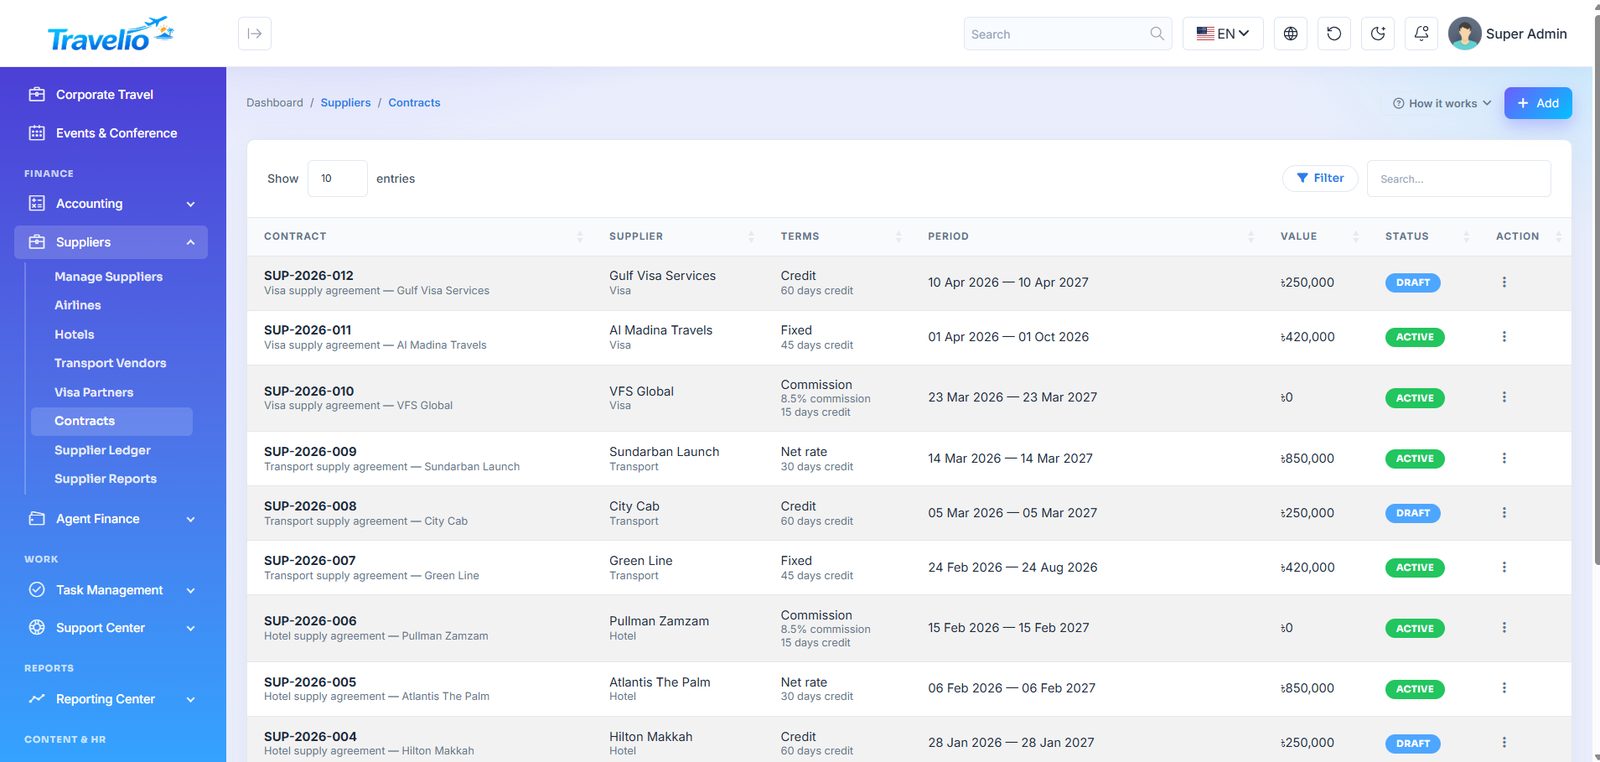This screenshot has width=1600, height=762.
Task: Open action menu for SUP-2026-011
Action: (1504, 337)
